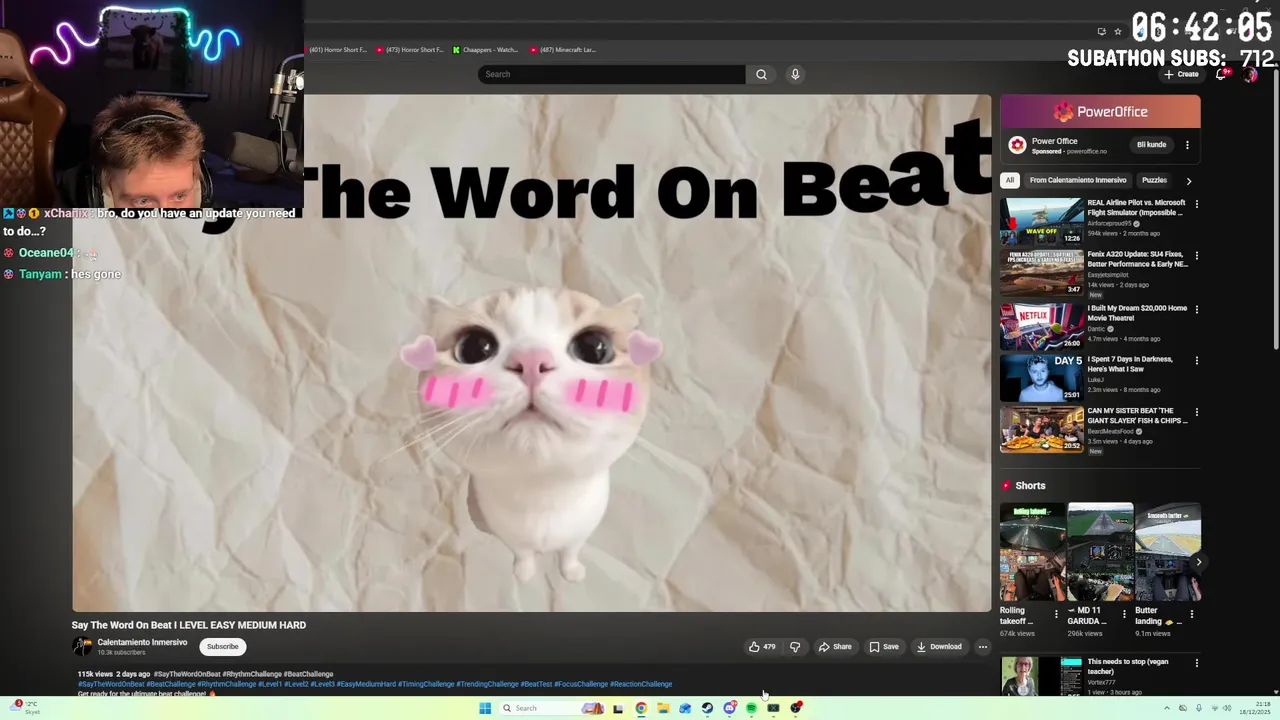
Task: Select the All filter chip
Action: tap(1010, 181)
